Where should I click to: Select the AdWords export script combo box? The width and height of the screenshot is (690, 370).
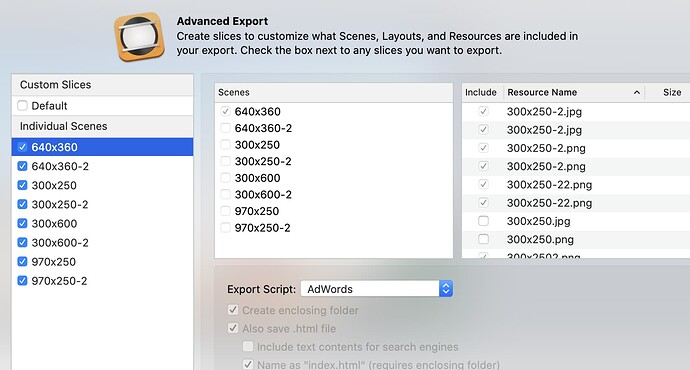pyautogui.click(x=377, y=289)
